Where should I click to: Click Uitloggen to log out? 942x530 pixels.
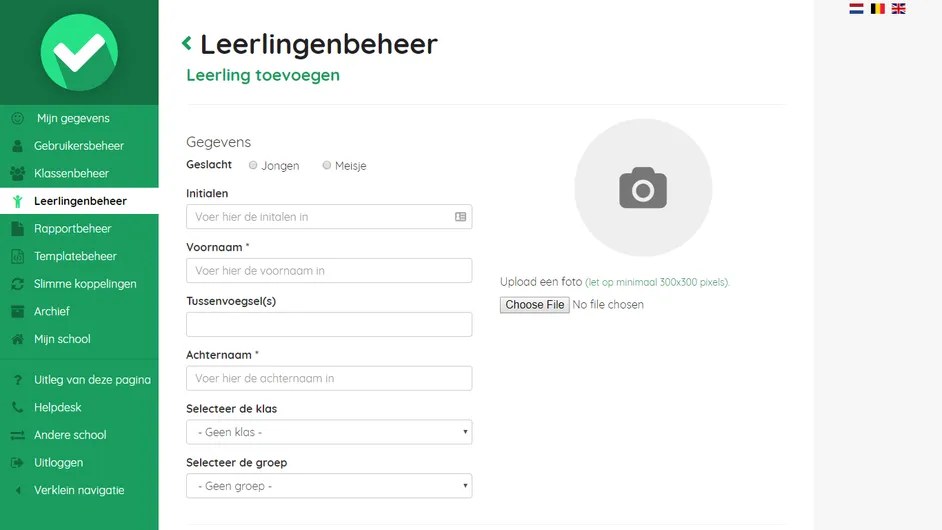pos(79,463)
